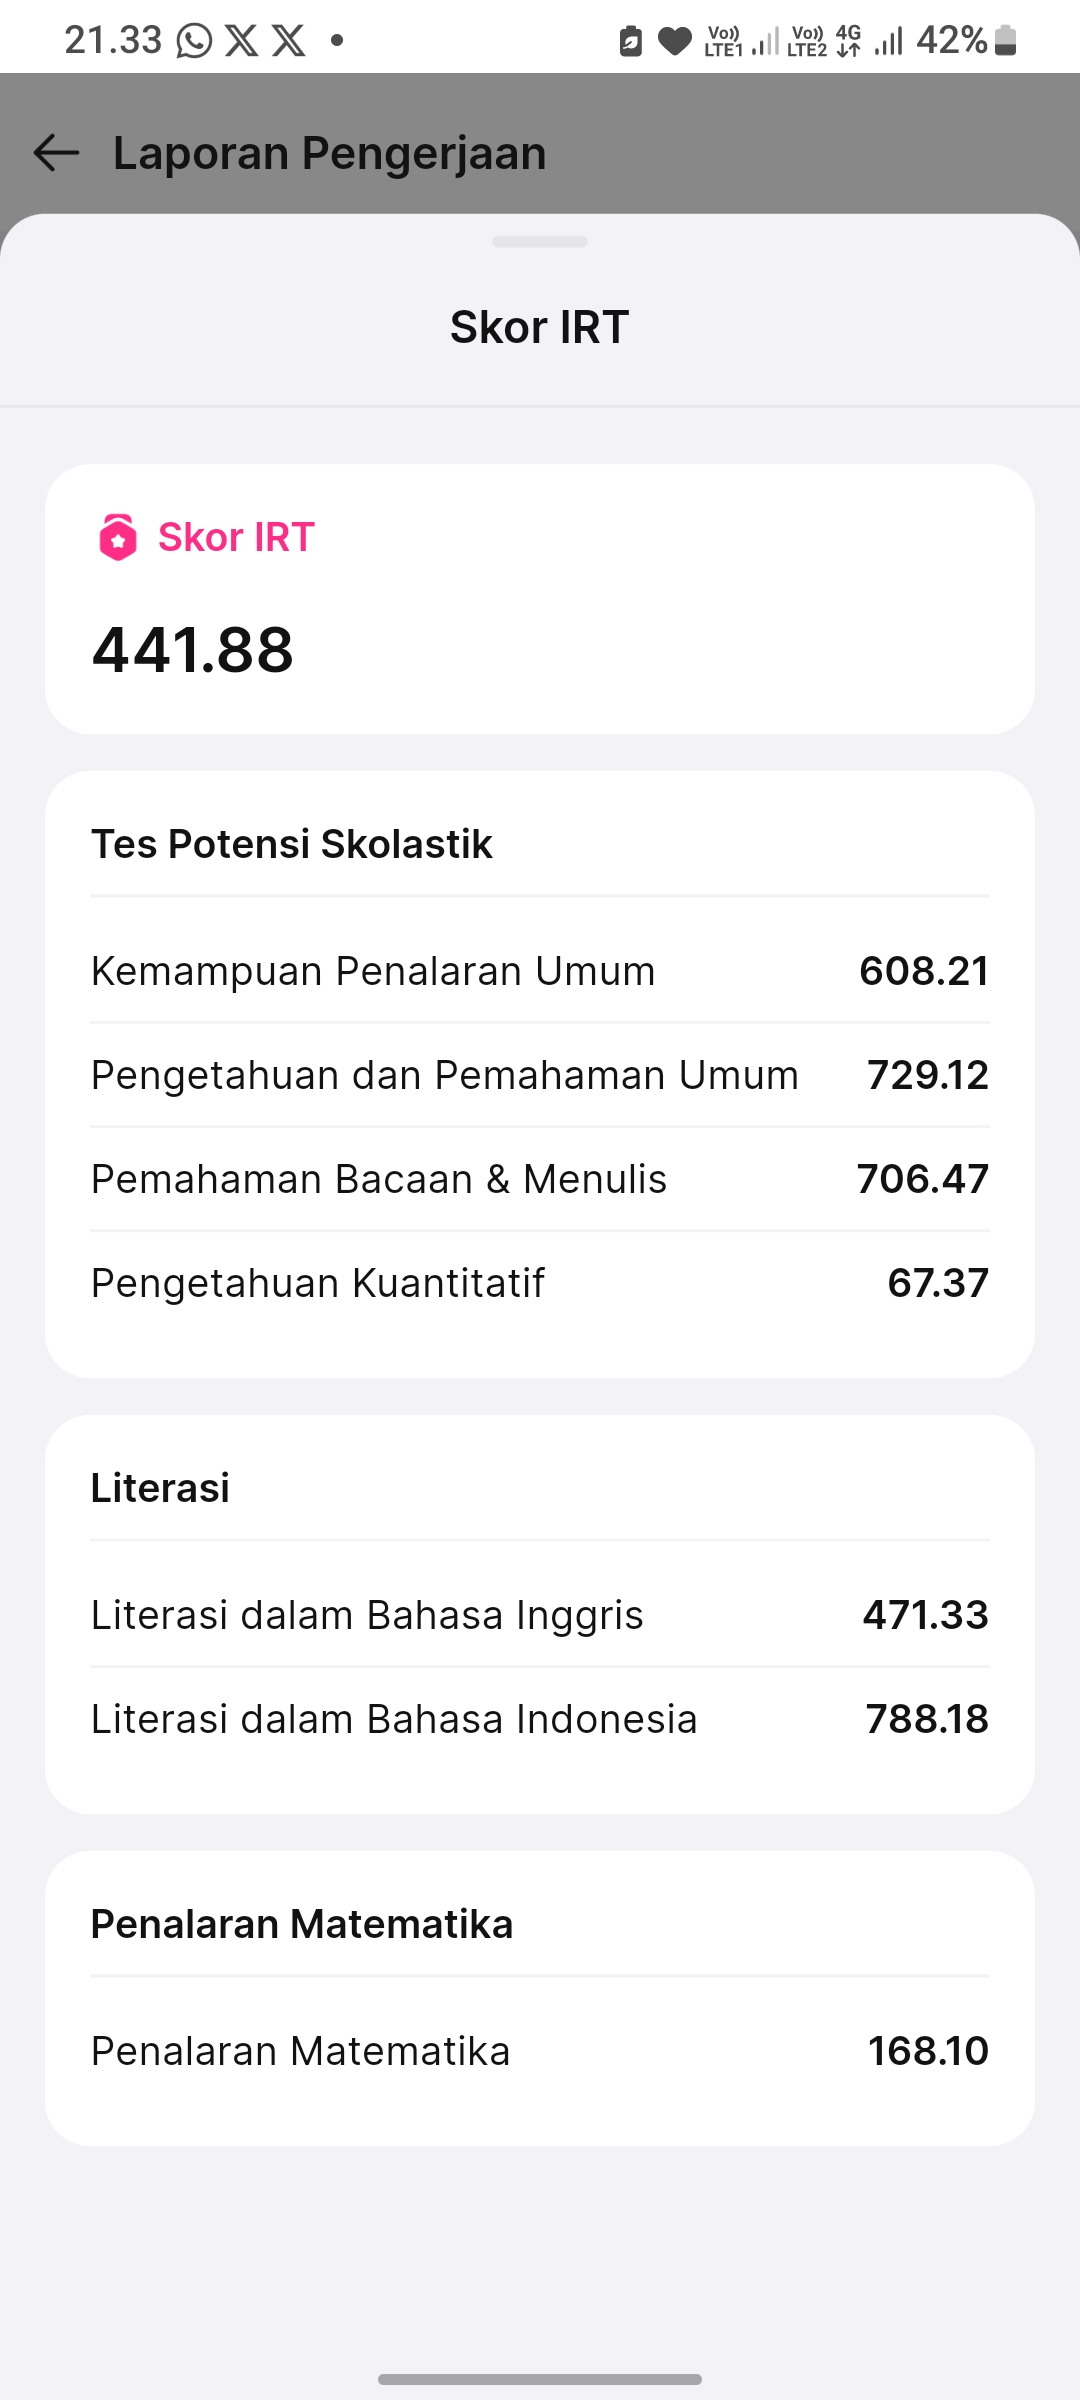Tap the Pengetahuan Kuantitatif score 67.37
Screen dimensions: 1080x2400
click(x=938, y=1283)
